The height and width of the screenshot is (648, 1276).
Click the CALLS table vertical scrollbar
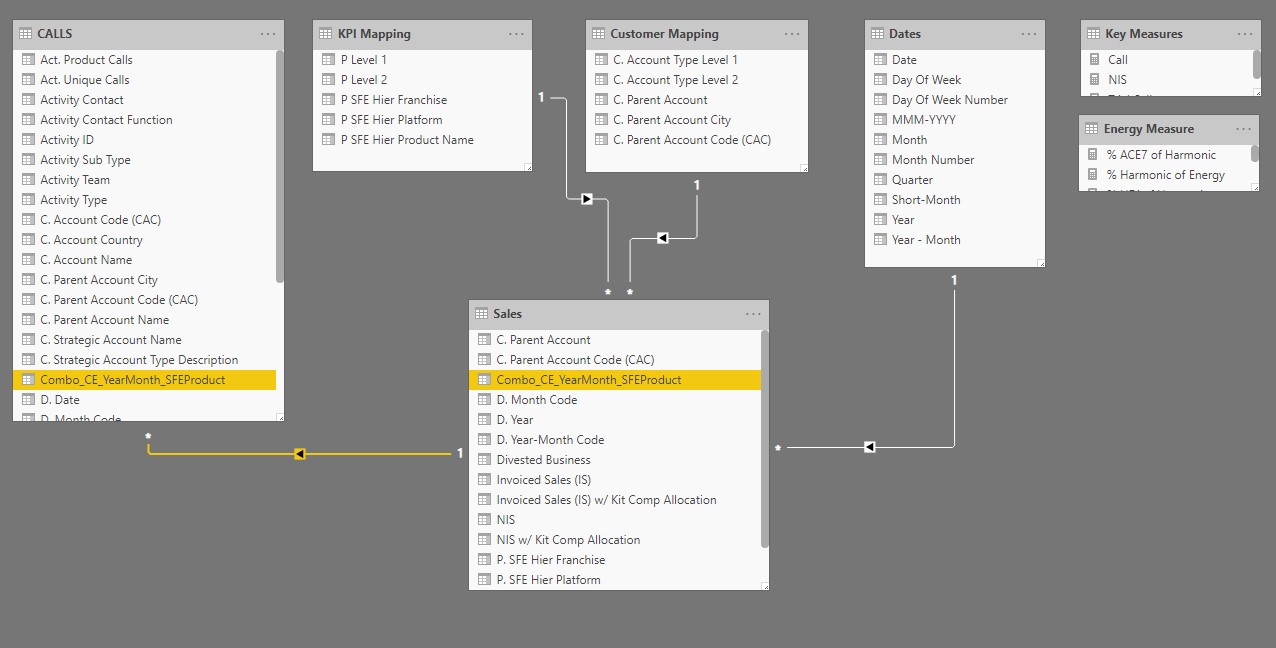coord(280,166)
